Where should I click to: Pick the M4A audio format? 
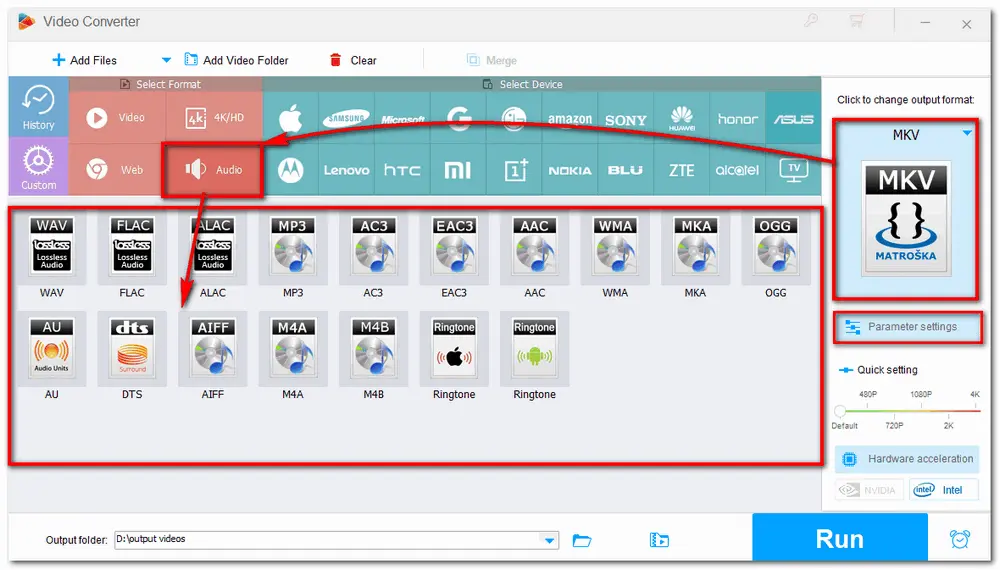coord(293,349)
